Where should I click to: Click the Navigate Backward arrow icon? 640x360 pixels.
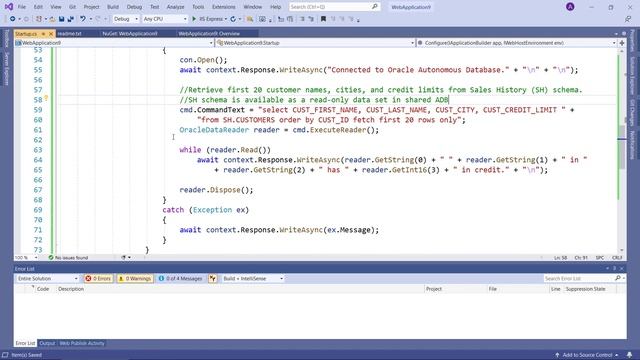(x=13, y=19)
